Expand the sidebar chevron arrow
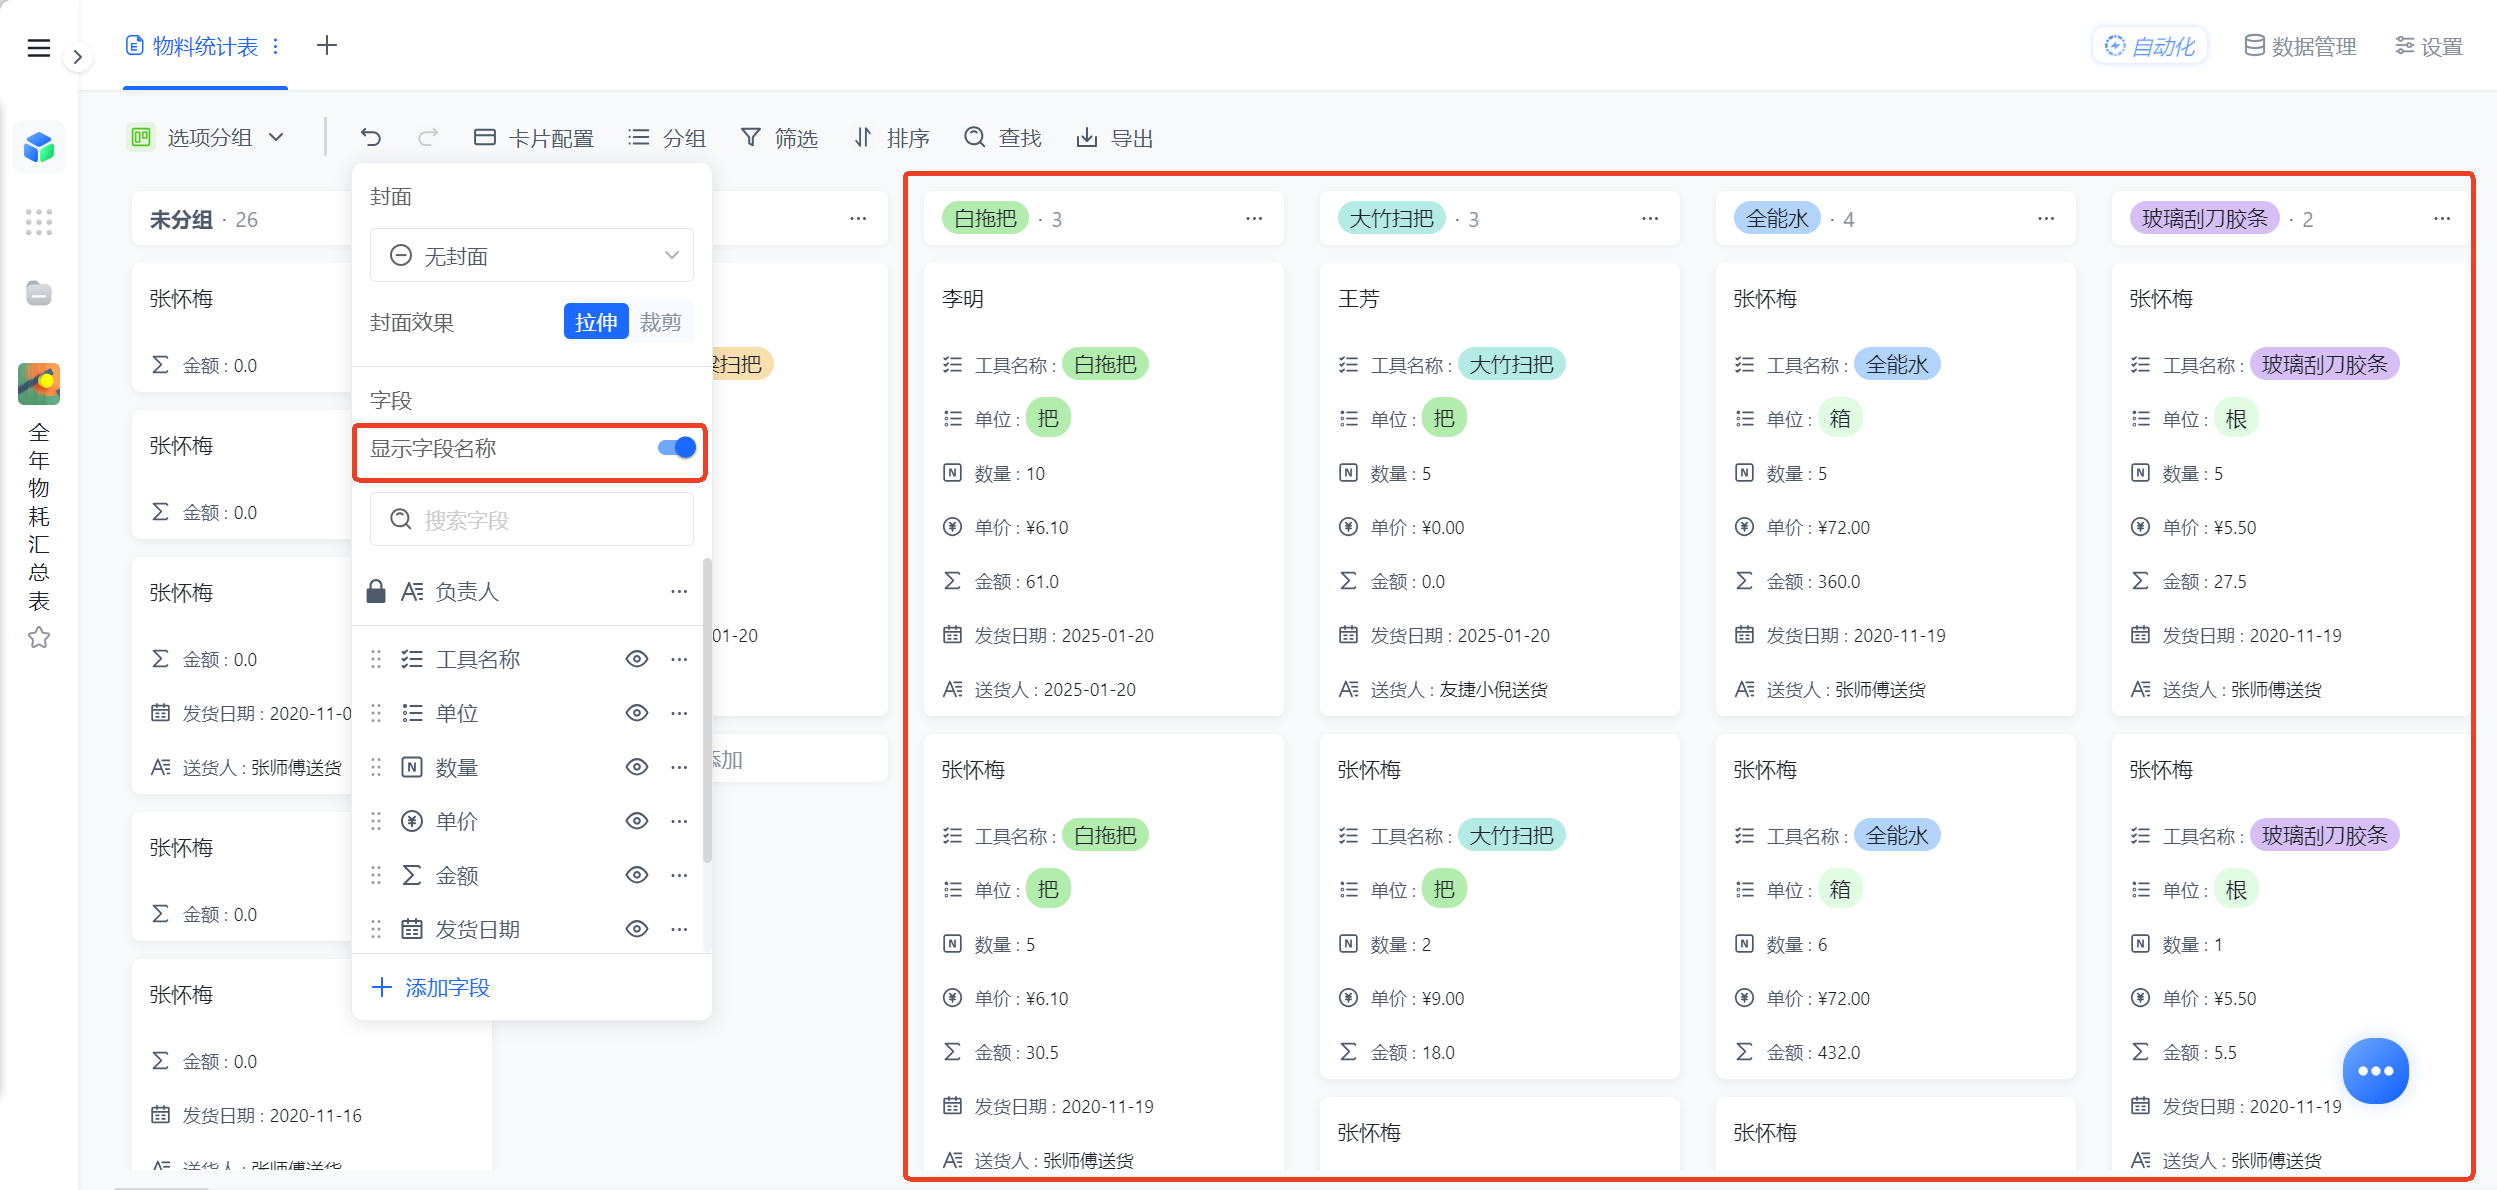 (x=77, y=57)
